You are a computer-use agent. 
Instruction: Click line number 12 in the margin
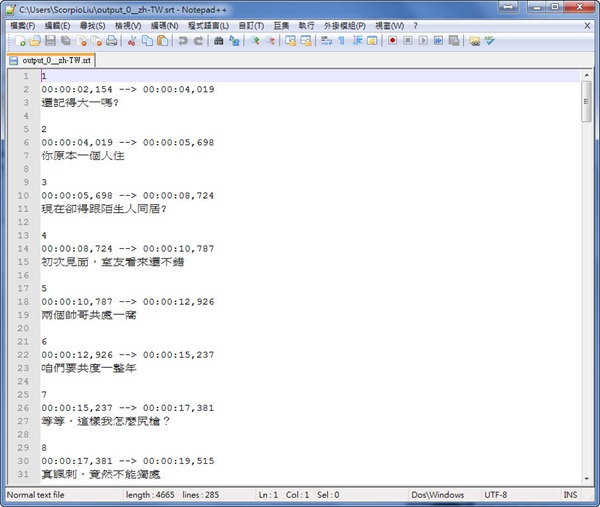pos(23,222)
